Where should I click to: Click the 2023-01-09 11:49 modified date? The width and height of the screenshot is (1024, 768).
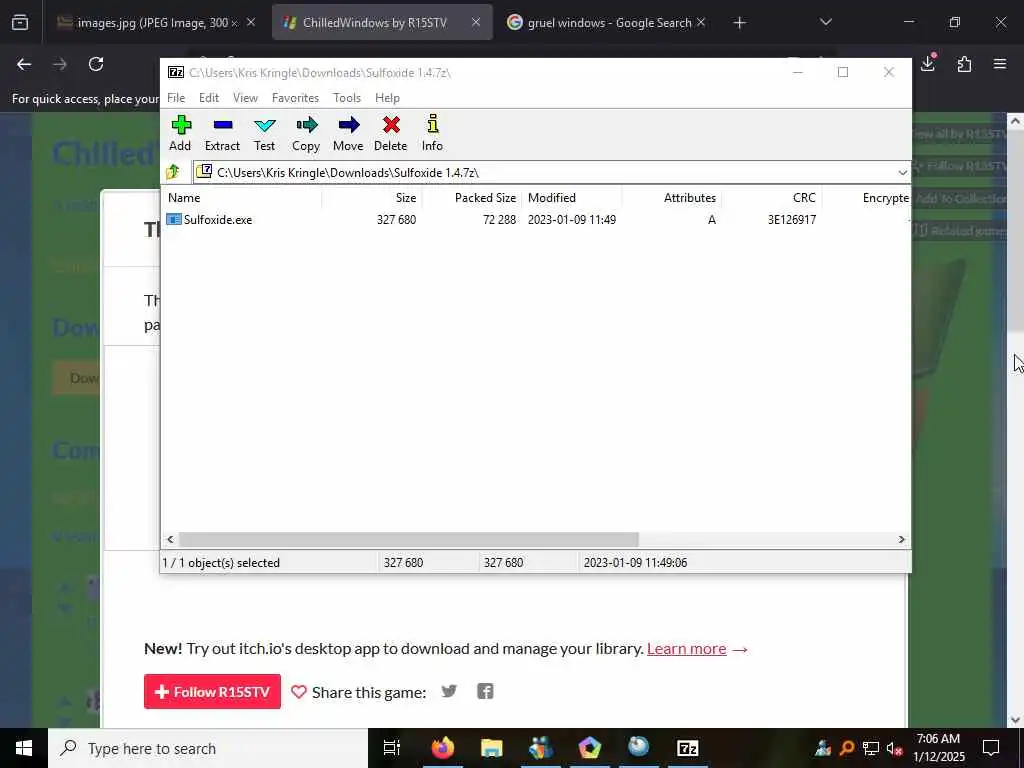(571, 220)
